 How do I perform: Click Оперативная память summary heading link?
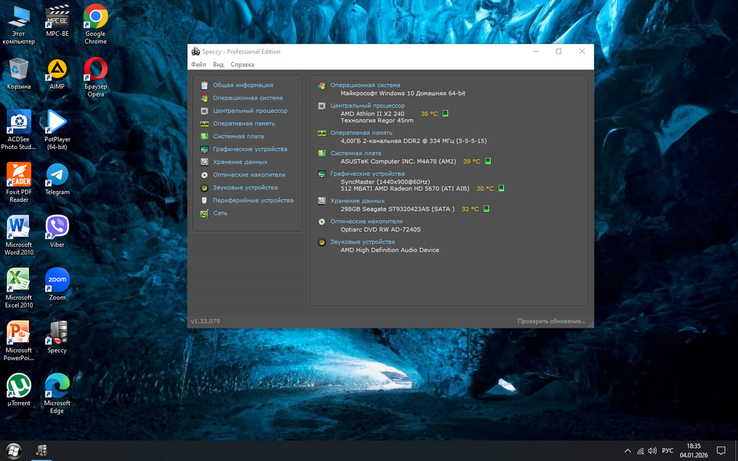point(361,133)
